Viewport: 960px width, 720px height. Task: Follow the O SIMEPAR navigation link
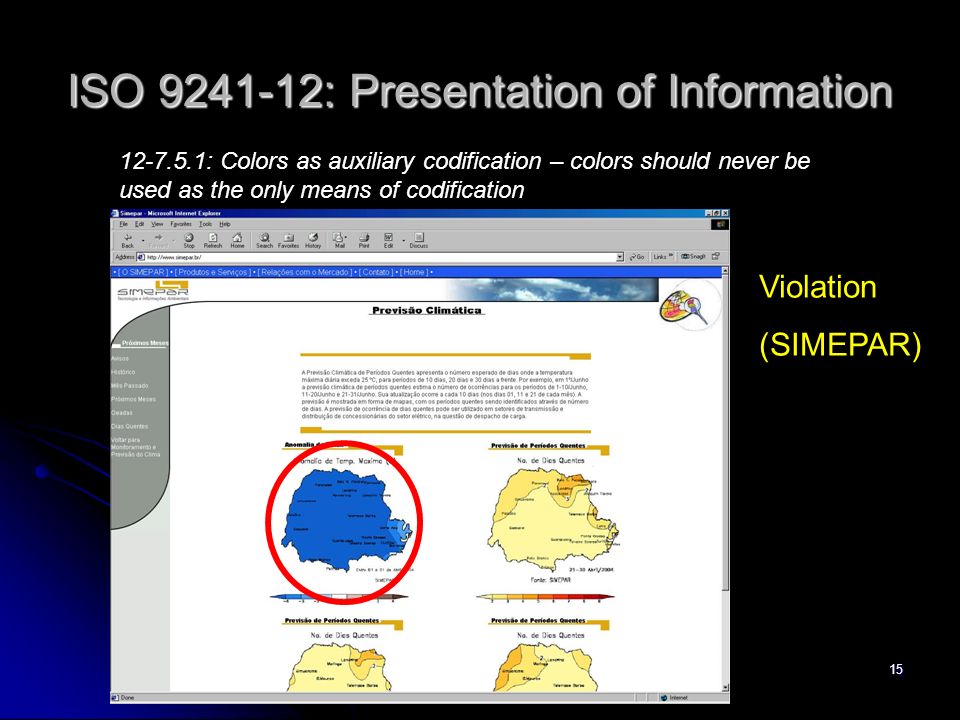pyautogui.click(x=144, y=272)
